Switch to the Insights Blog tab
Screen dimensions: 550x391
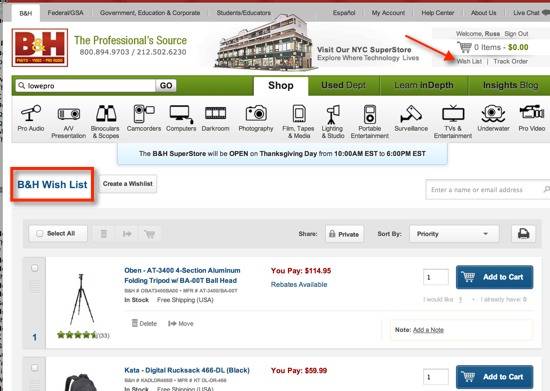click(x=510, y=85)
